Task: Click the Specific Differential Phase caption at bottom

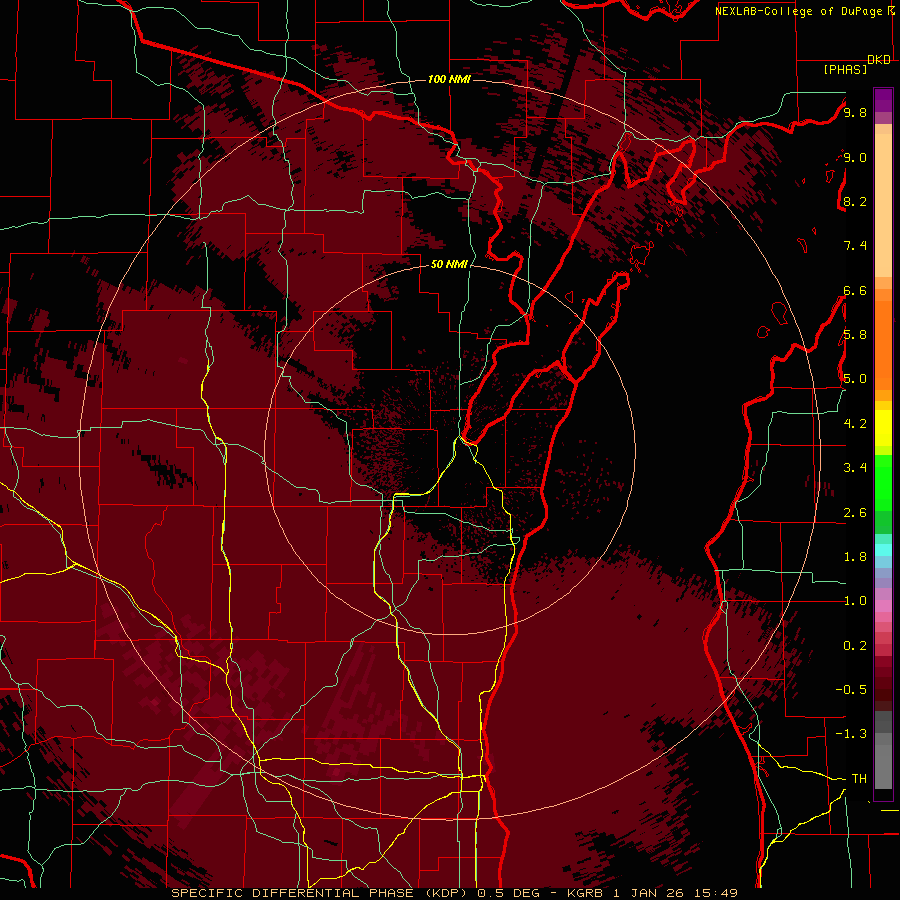Action: [454, 893]
